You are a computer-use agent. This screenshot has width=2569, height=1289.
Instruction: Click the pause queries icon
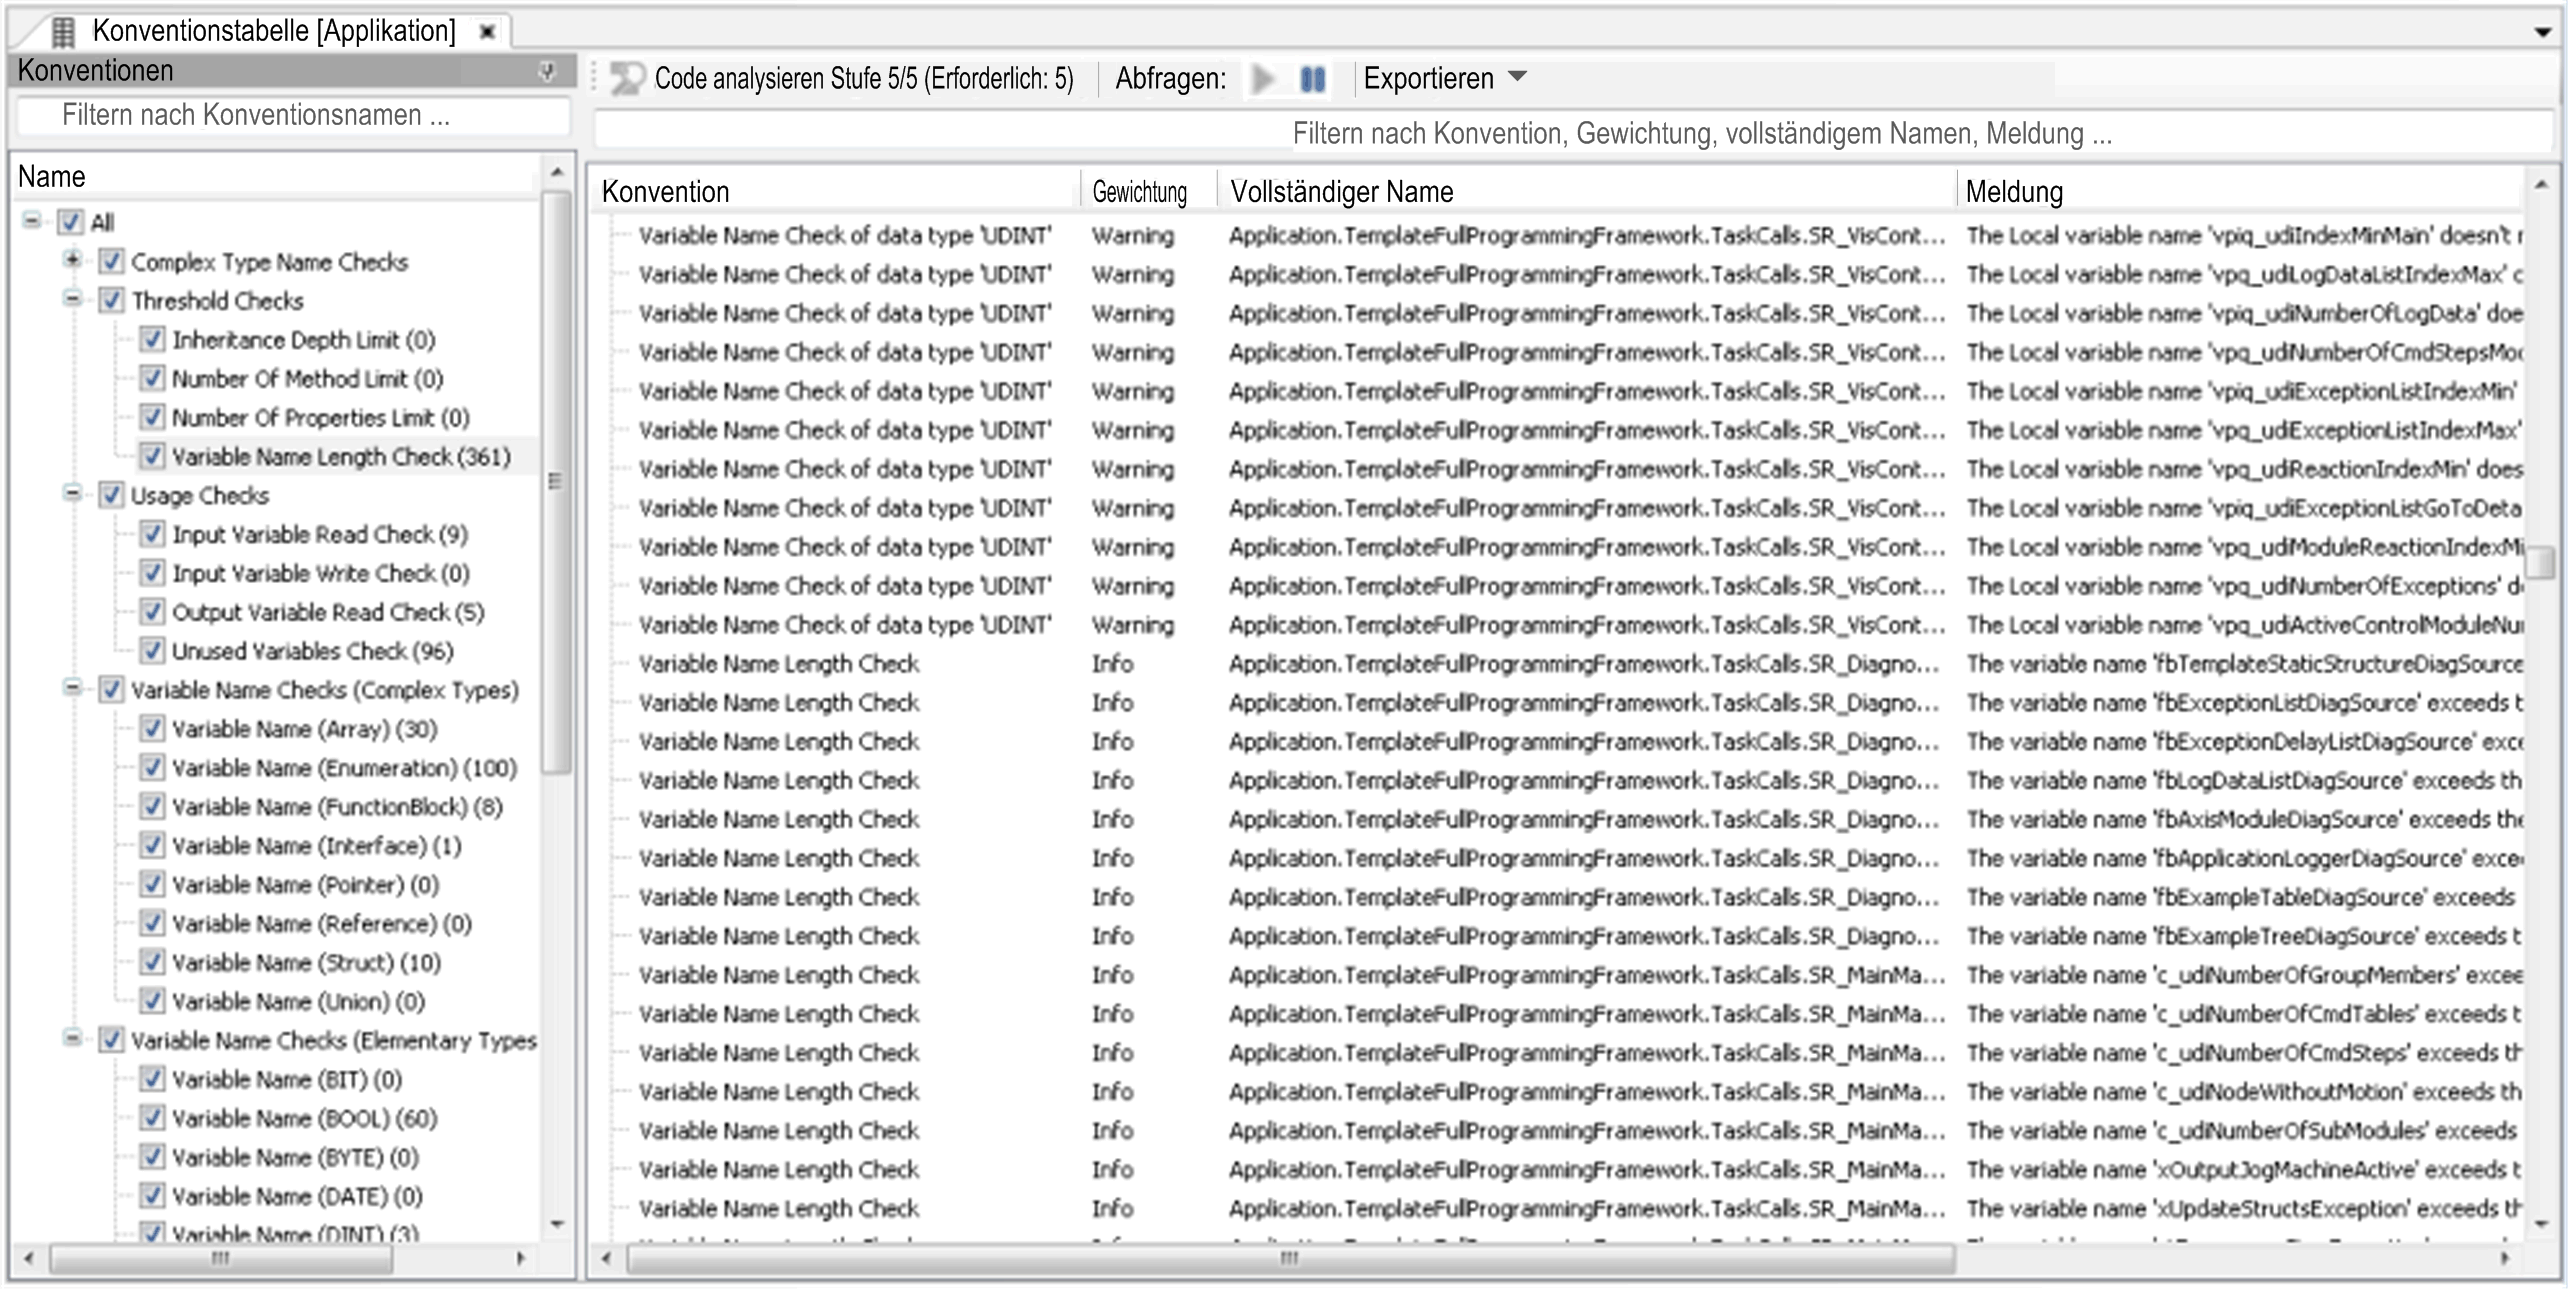1313,78
